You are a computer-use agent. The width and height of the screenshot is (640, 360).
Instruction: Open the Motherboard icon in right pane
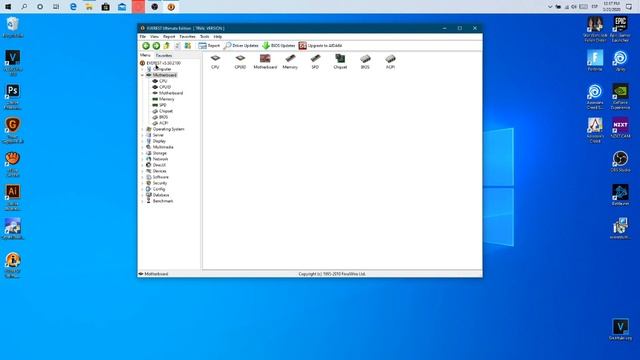pyautogui.click(x=265, y=62)
